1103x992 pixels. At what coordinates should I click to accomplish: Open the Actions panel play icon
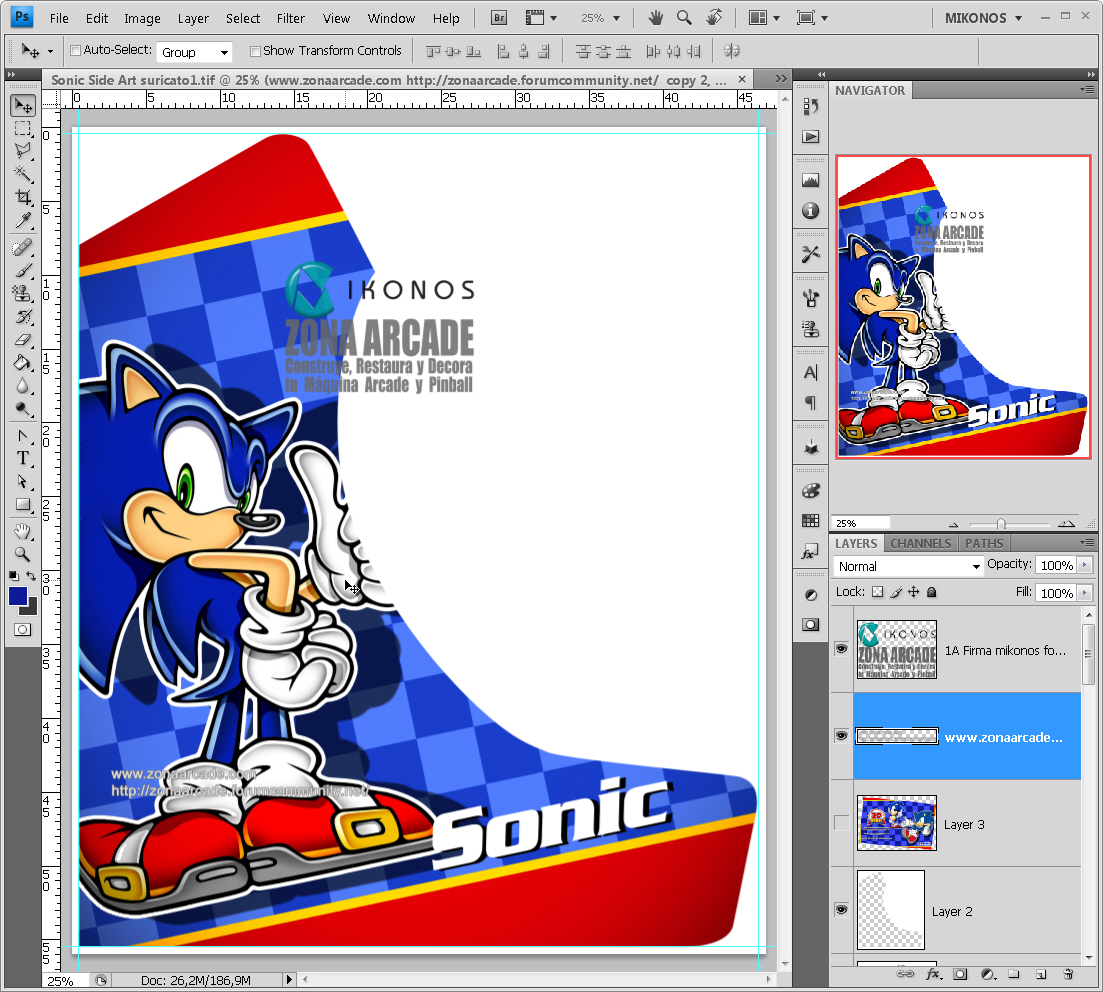tap(811, 136)
